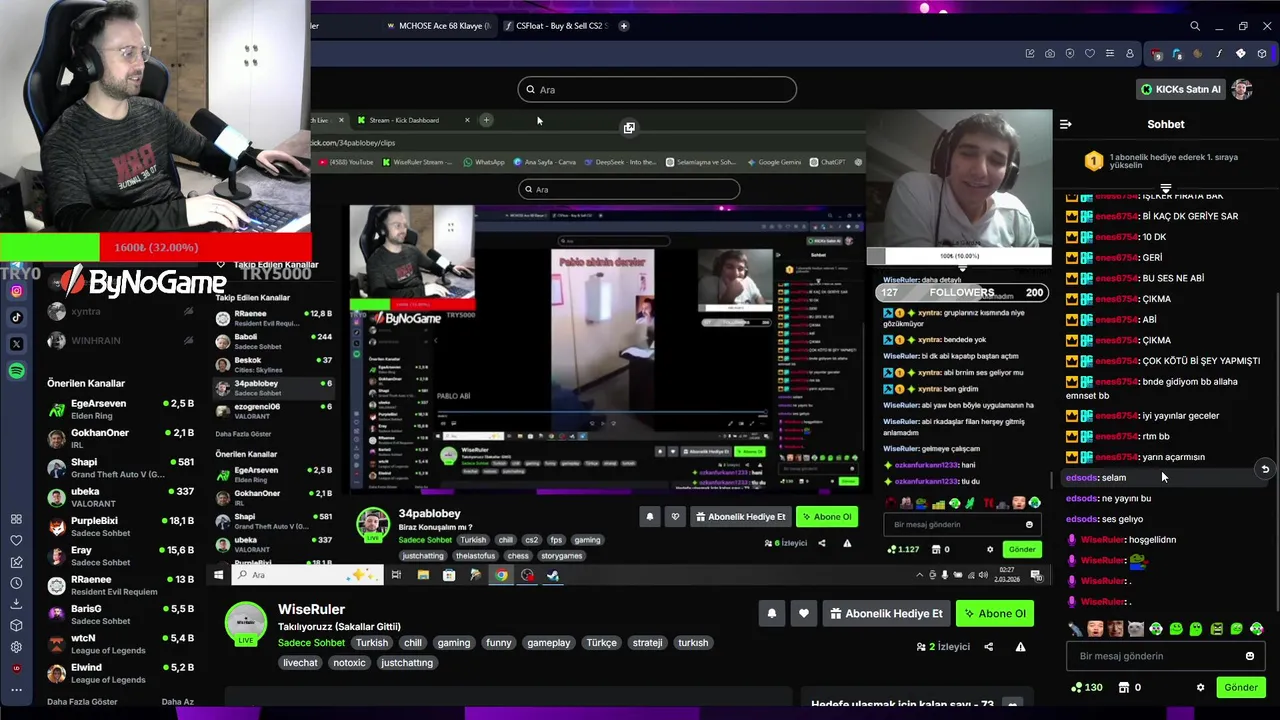
Task: Open the emoji picker in the message box
Action: 1250,656
